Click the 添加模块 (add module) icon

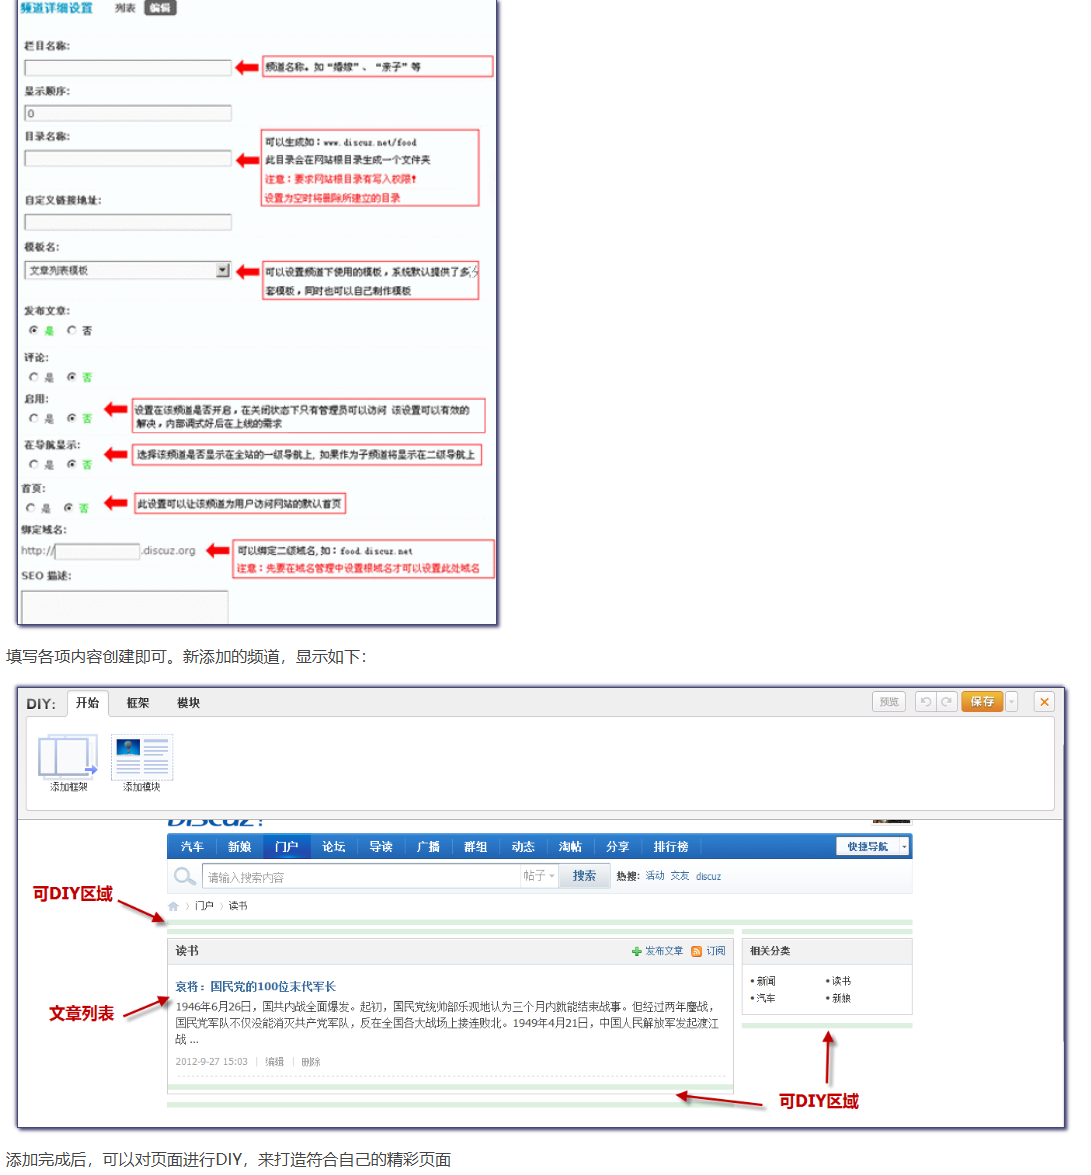point(142,757)
